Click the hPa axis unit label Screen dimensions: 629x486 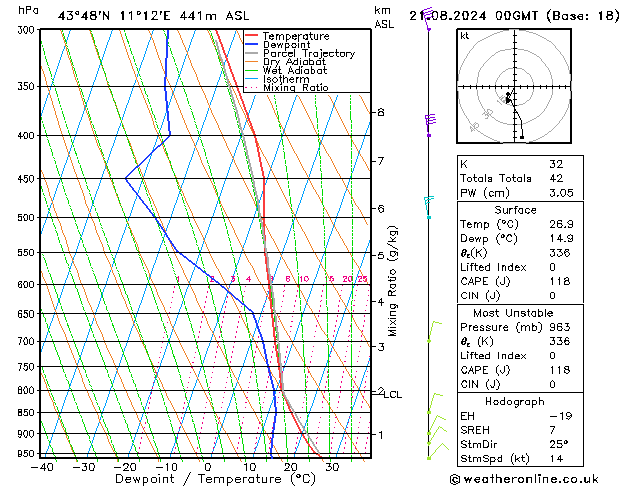pyautogui.click(x=28, y=10)
